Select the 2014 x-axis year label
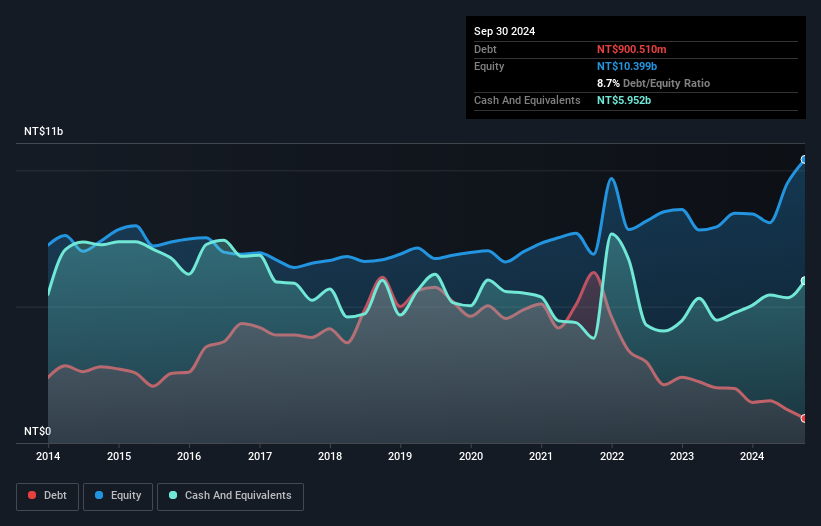821x526 pixels. coord(48,457)
